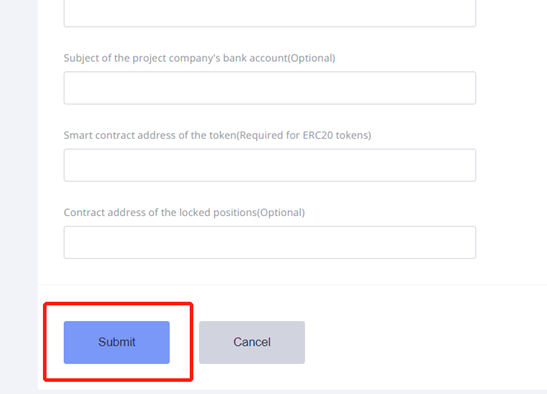Activate the ERC20 token contract address field
547x394 pixels.
pos(270,165)
